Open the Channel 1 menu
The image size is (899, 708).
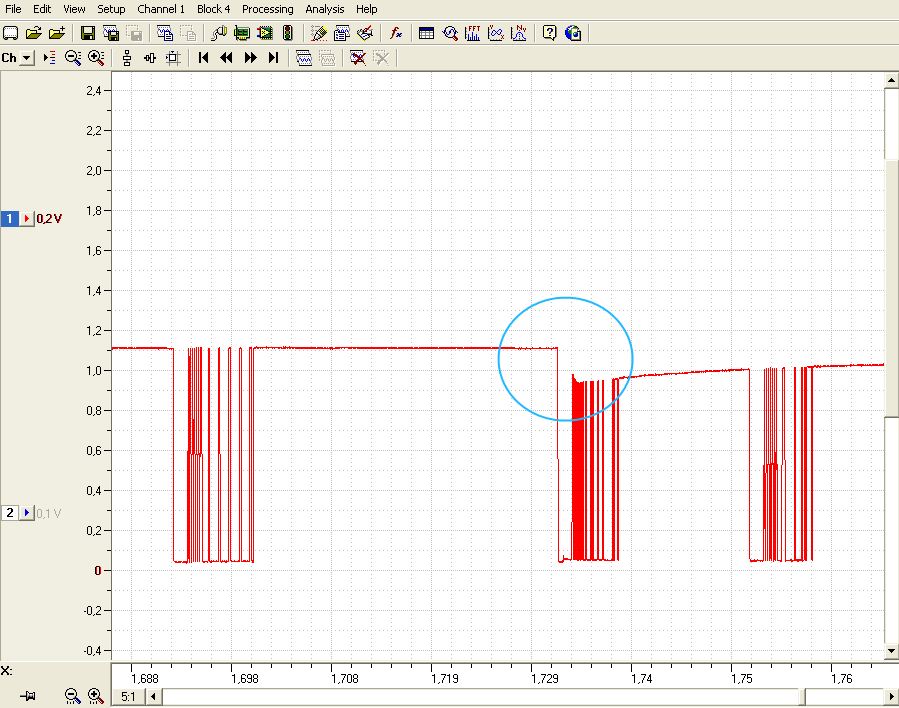click(161, 9)
